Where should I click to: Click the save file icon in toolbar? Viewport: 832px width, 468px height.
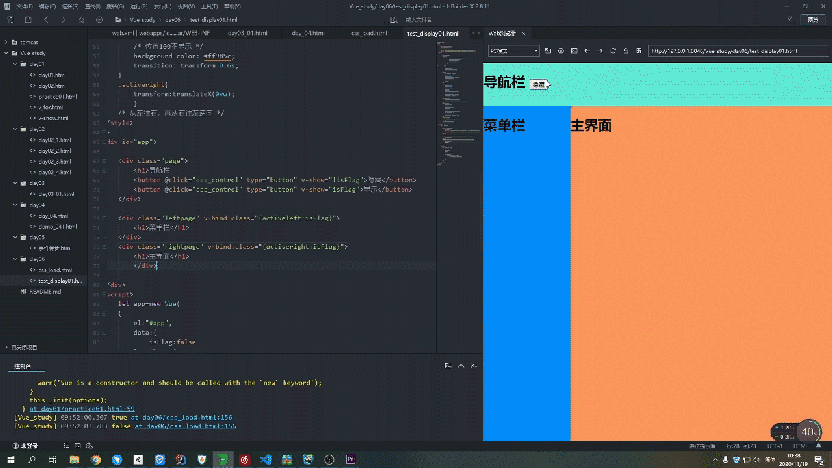(x=28, y=20)
